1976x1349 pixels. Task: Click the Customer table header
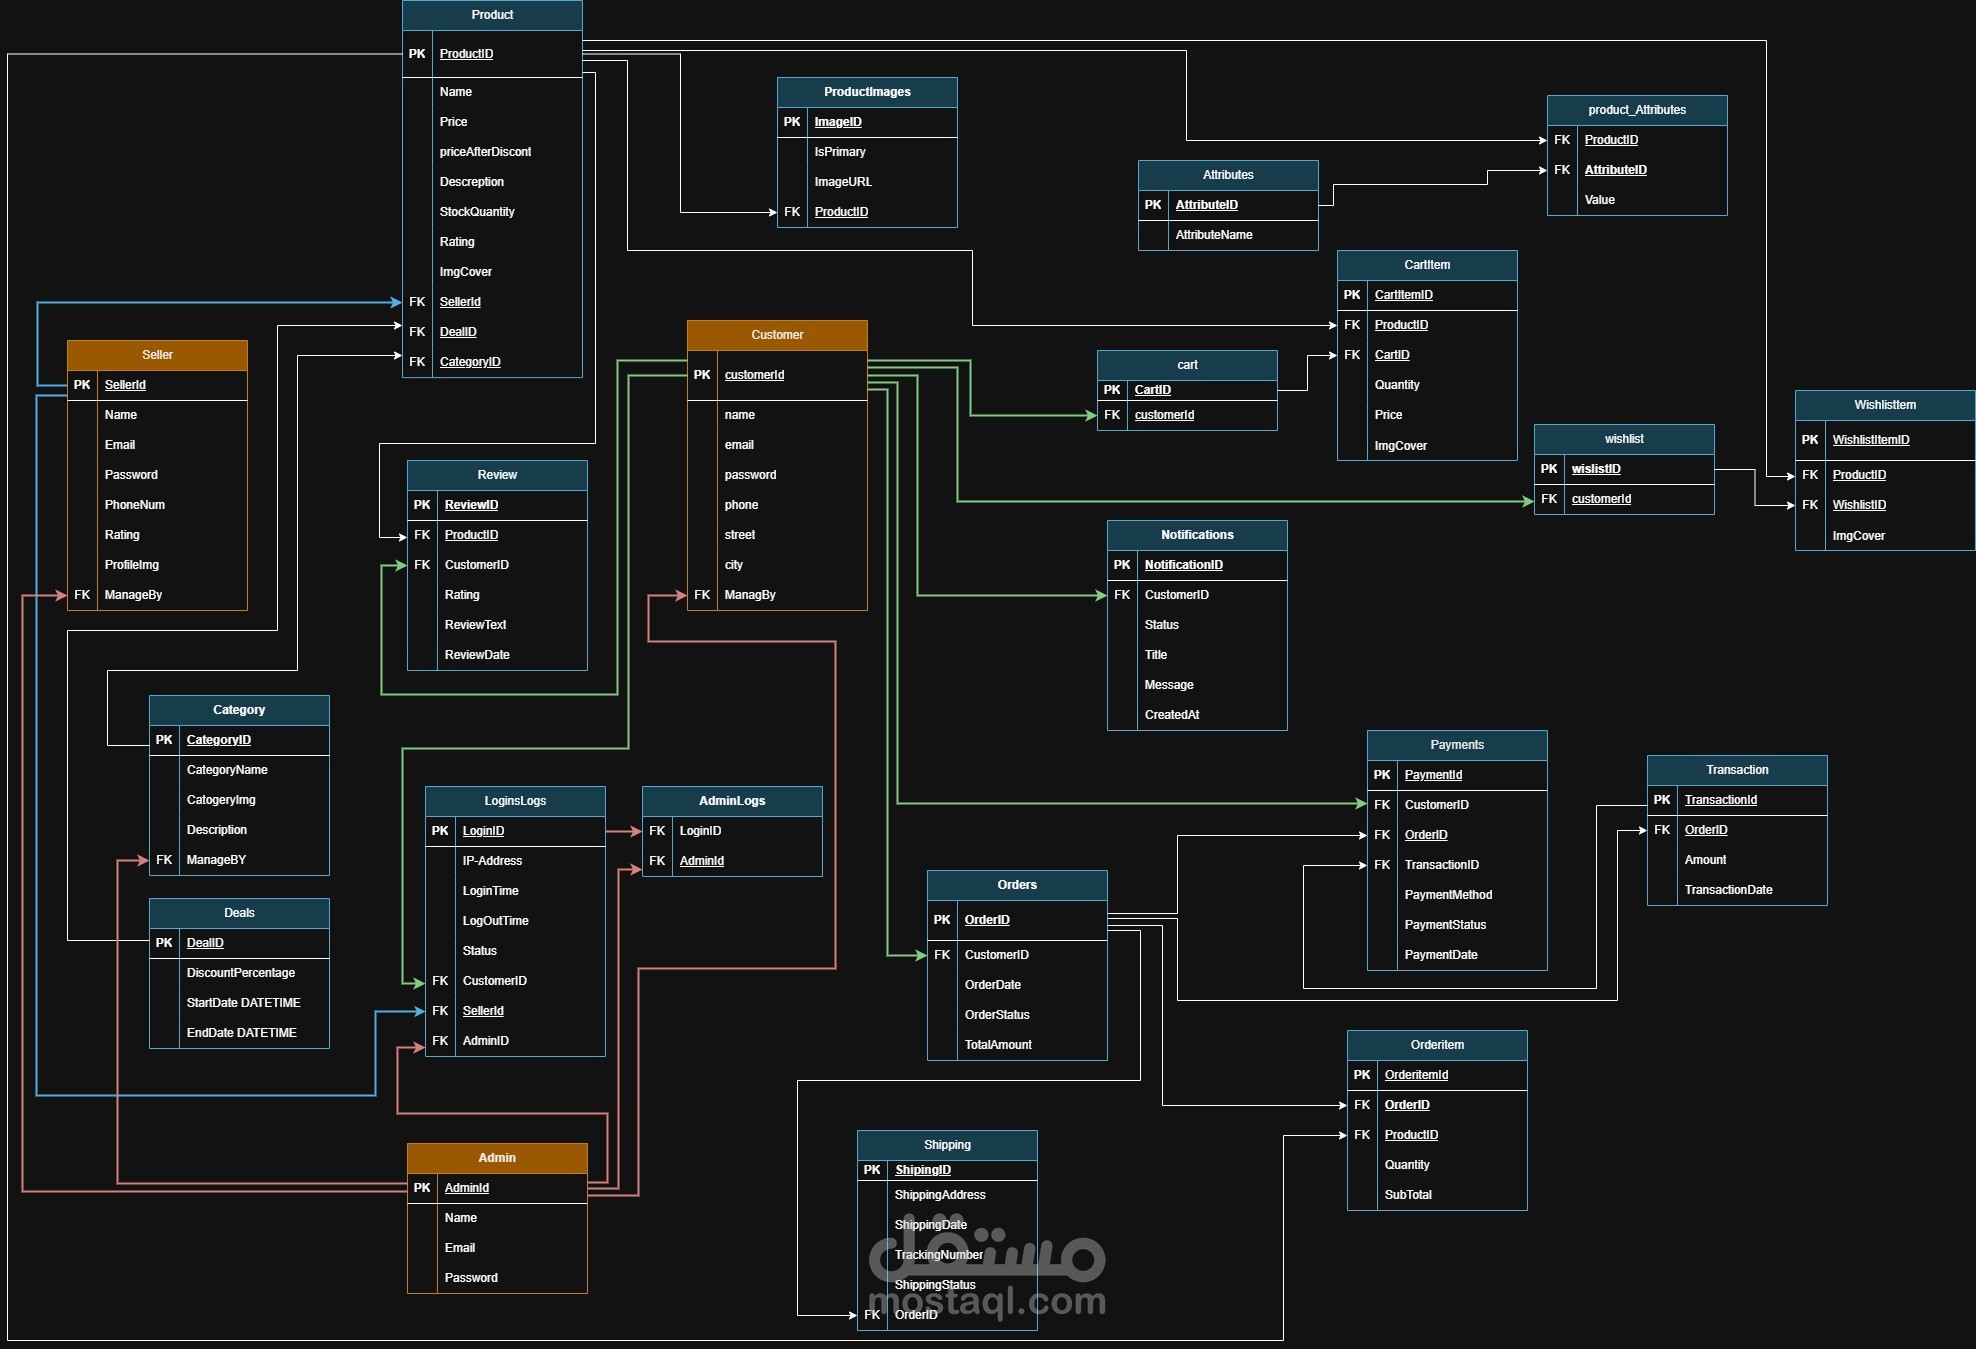click(777, 335)
